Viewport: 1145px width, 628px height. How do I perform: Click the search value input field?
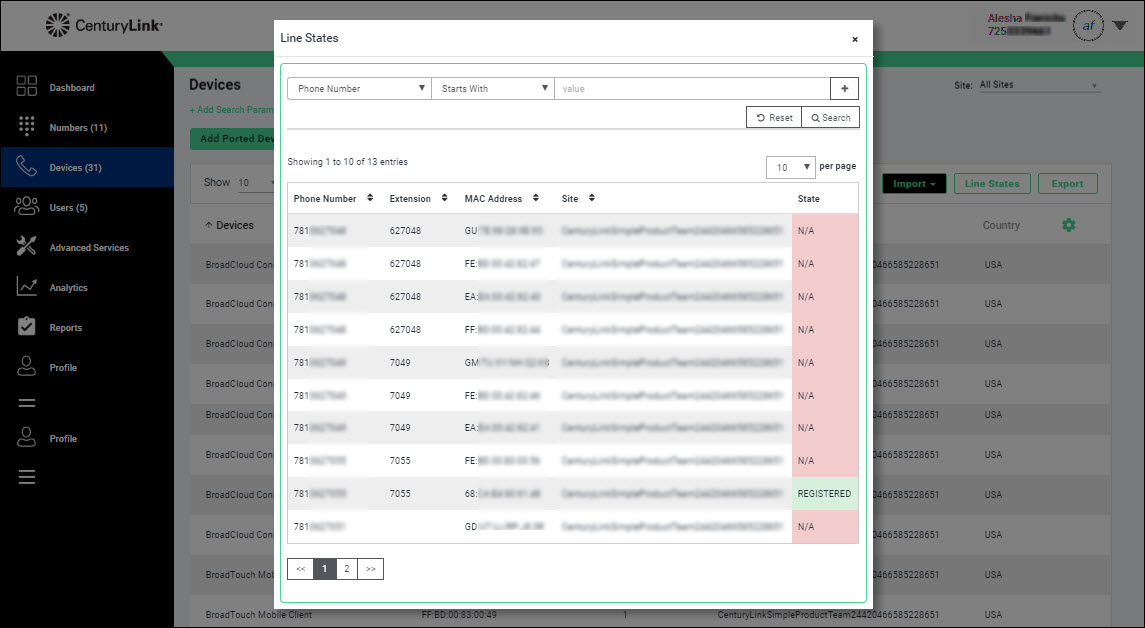[691, 89]
